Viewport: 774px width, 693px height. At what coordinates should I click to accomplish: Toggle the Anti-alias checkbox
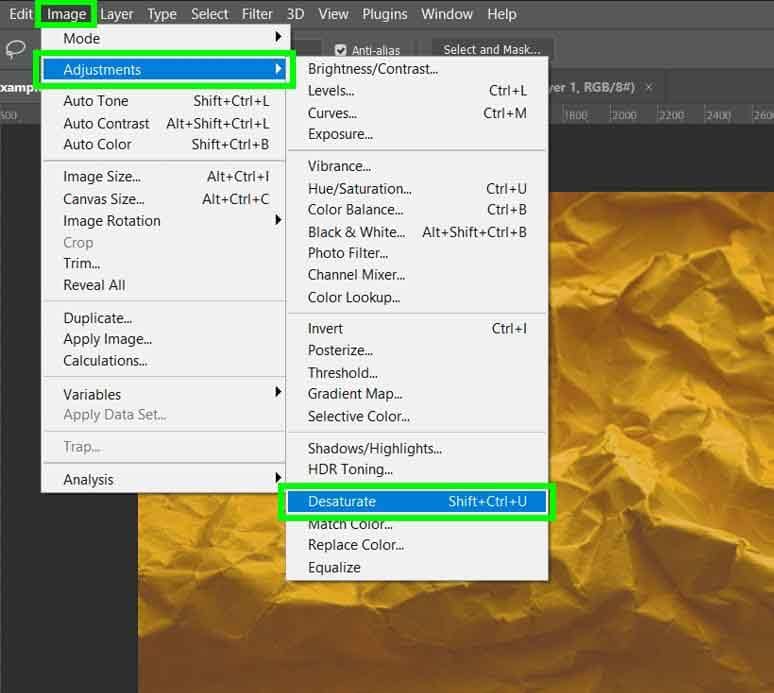point(341,50)
